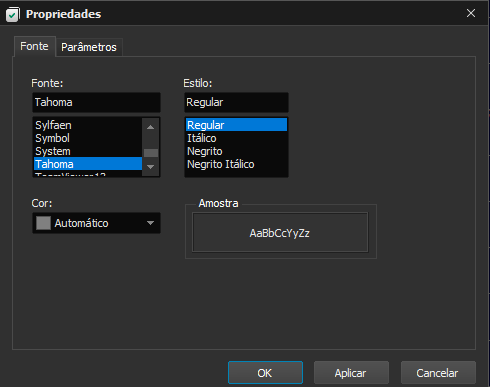Click the font list scroll up arrow
This screenshot has width=490, height=387.
[x=151, y=127]
